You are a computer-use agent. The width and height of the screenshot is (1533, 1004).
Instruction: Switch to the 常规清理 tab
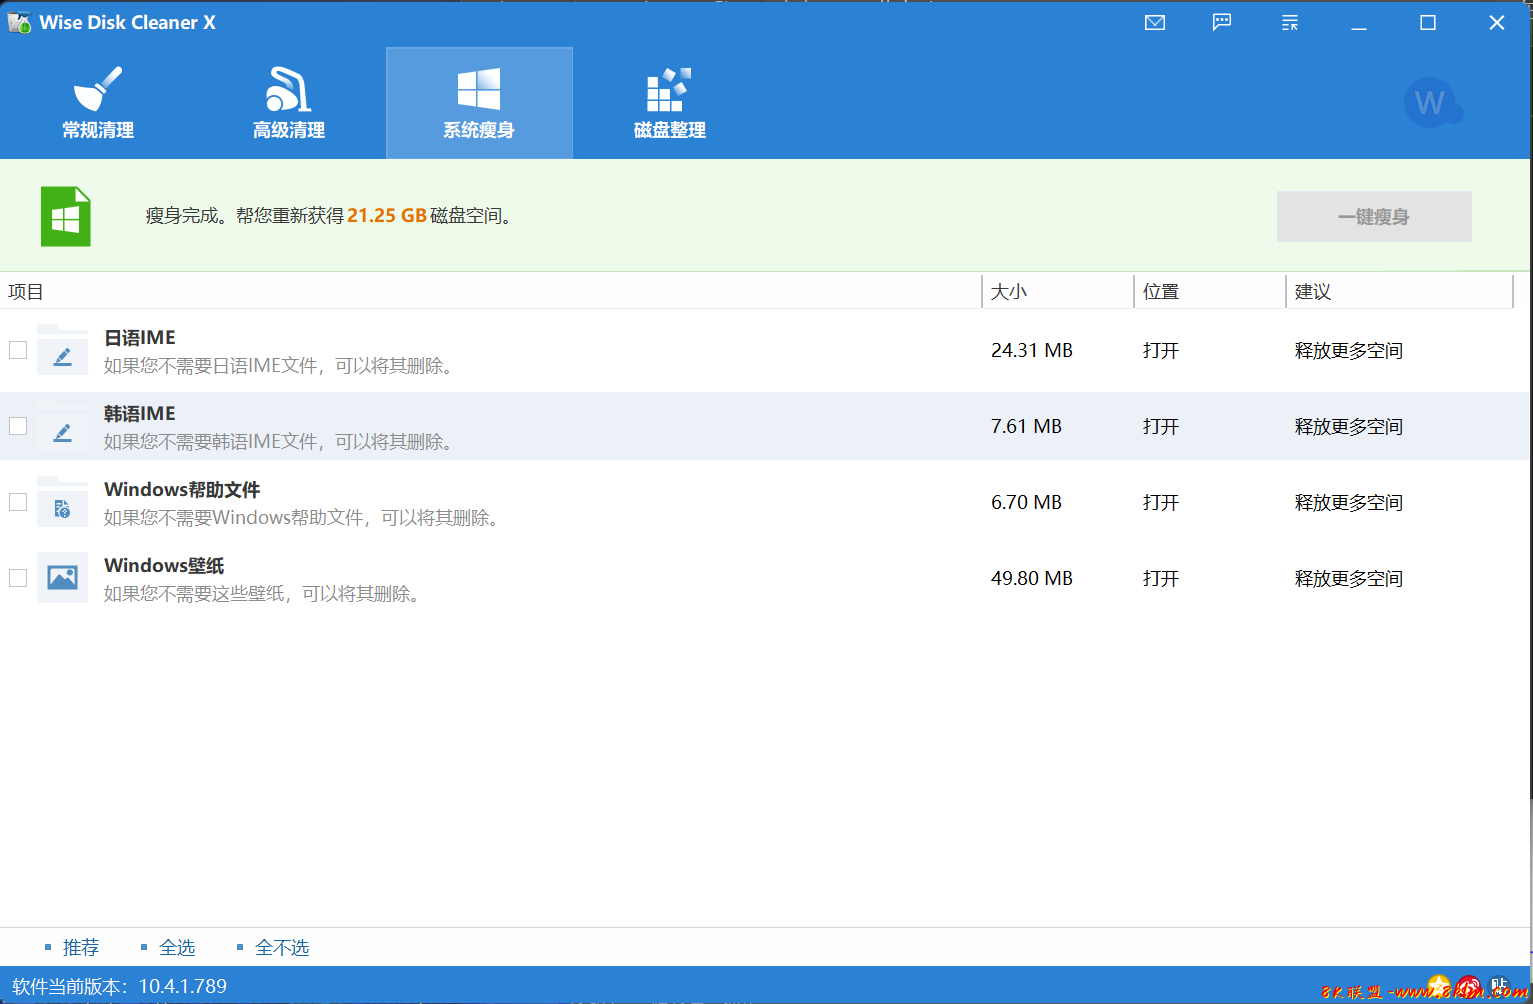(x=98, y=104)
